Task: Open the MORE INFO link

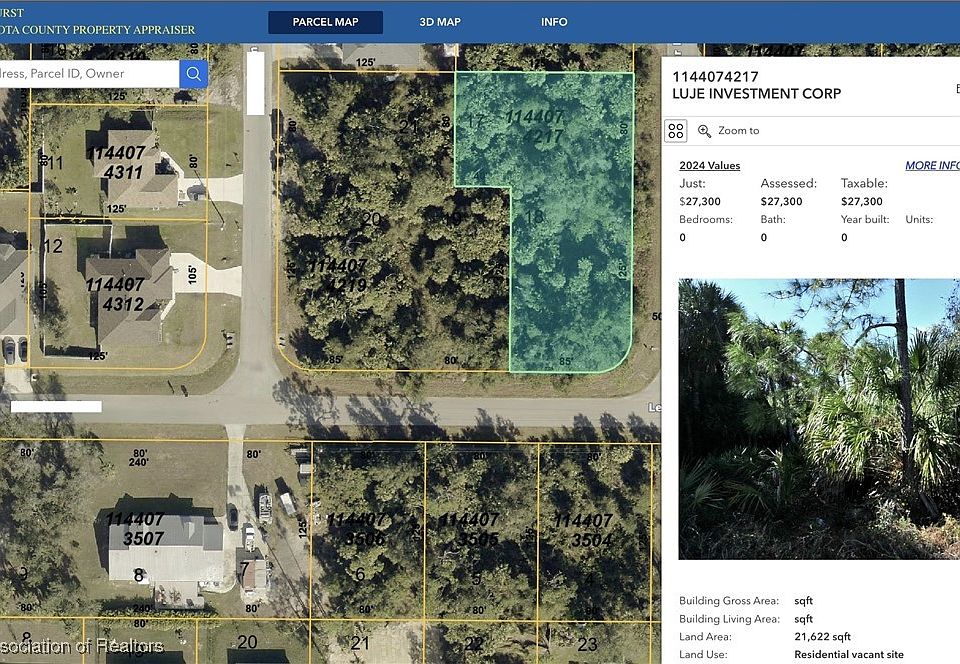Action: (x=932, y=165)
